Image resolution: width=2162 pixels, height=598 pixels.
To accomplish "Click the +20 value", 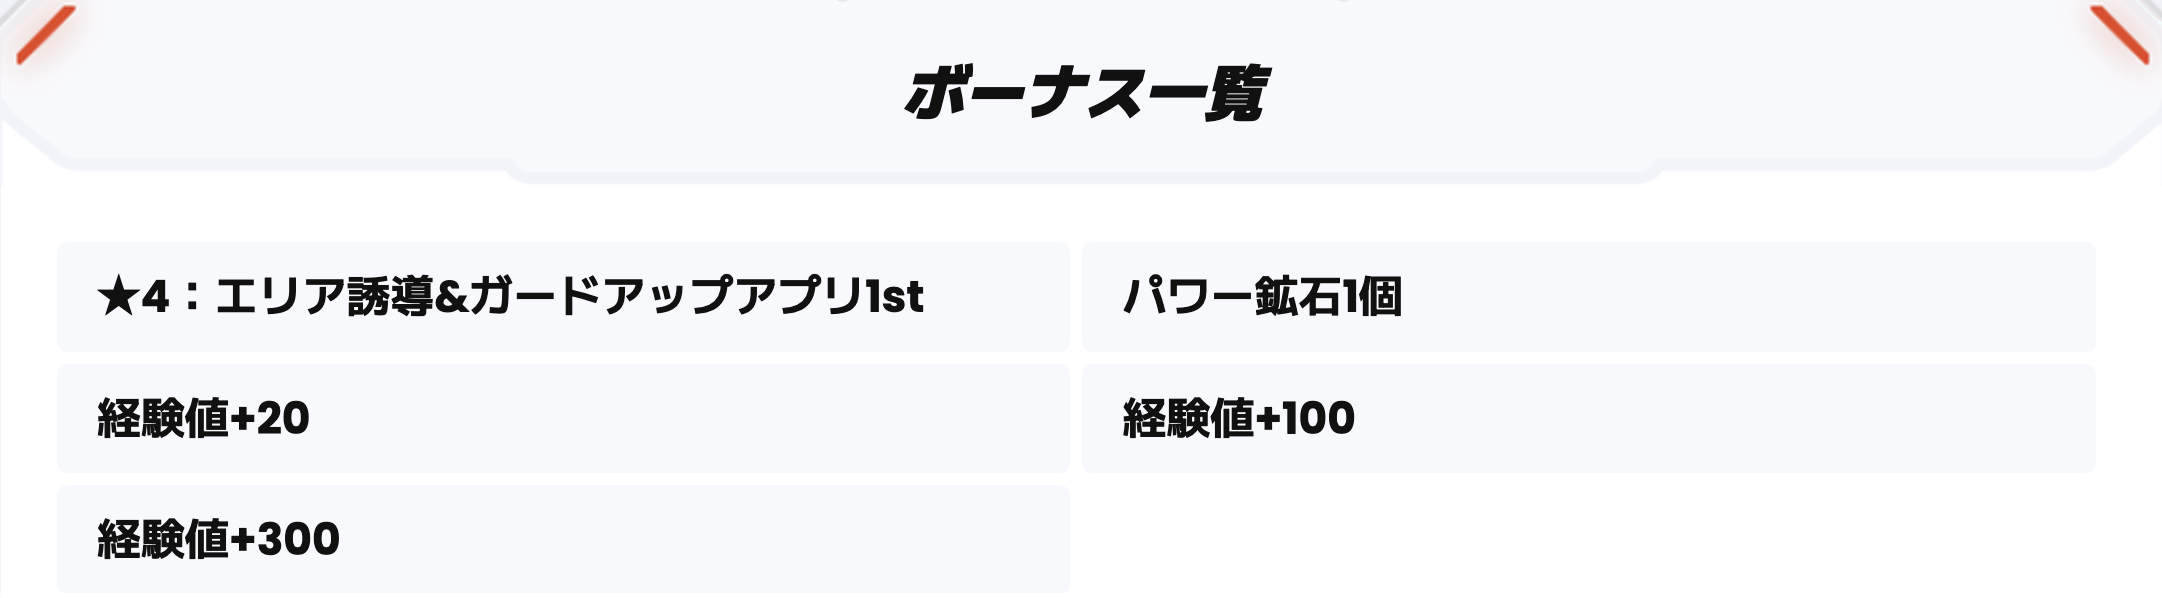I will coord(270,418).
